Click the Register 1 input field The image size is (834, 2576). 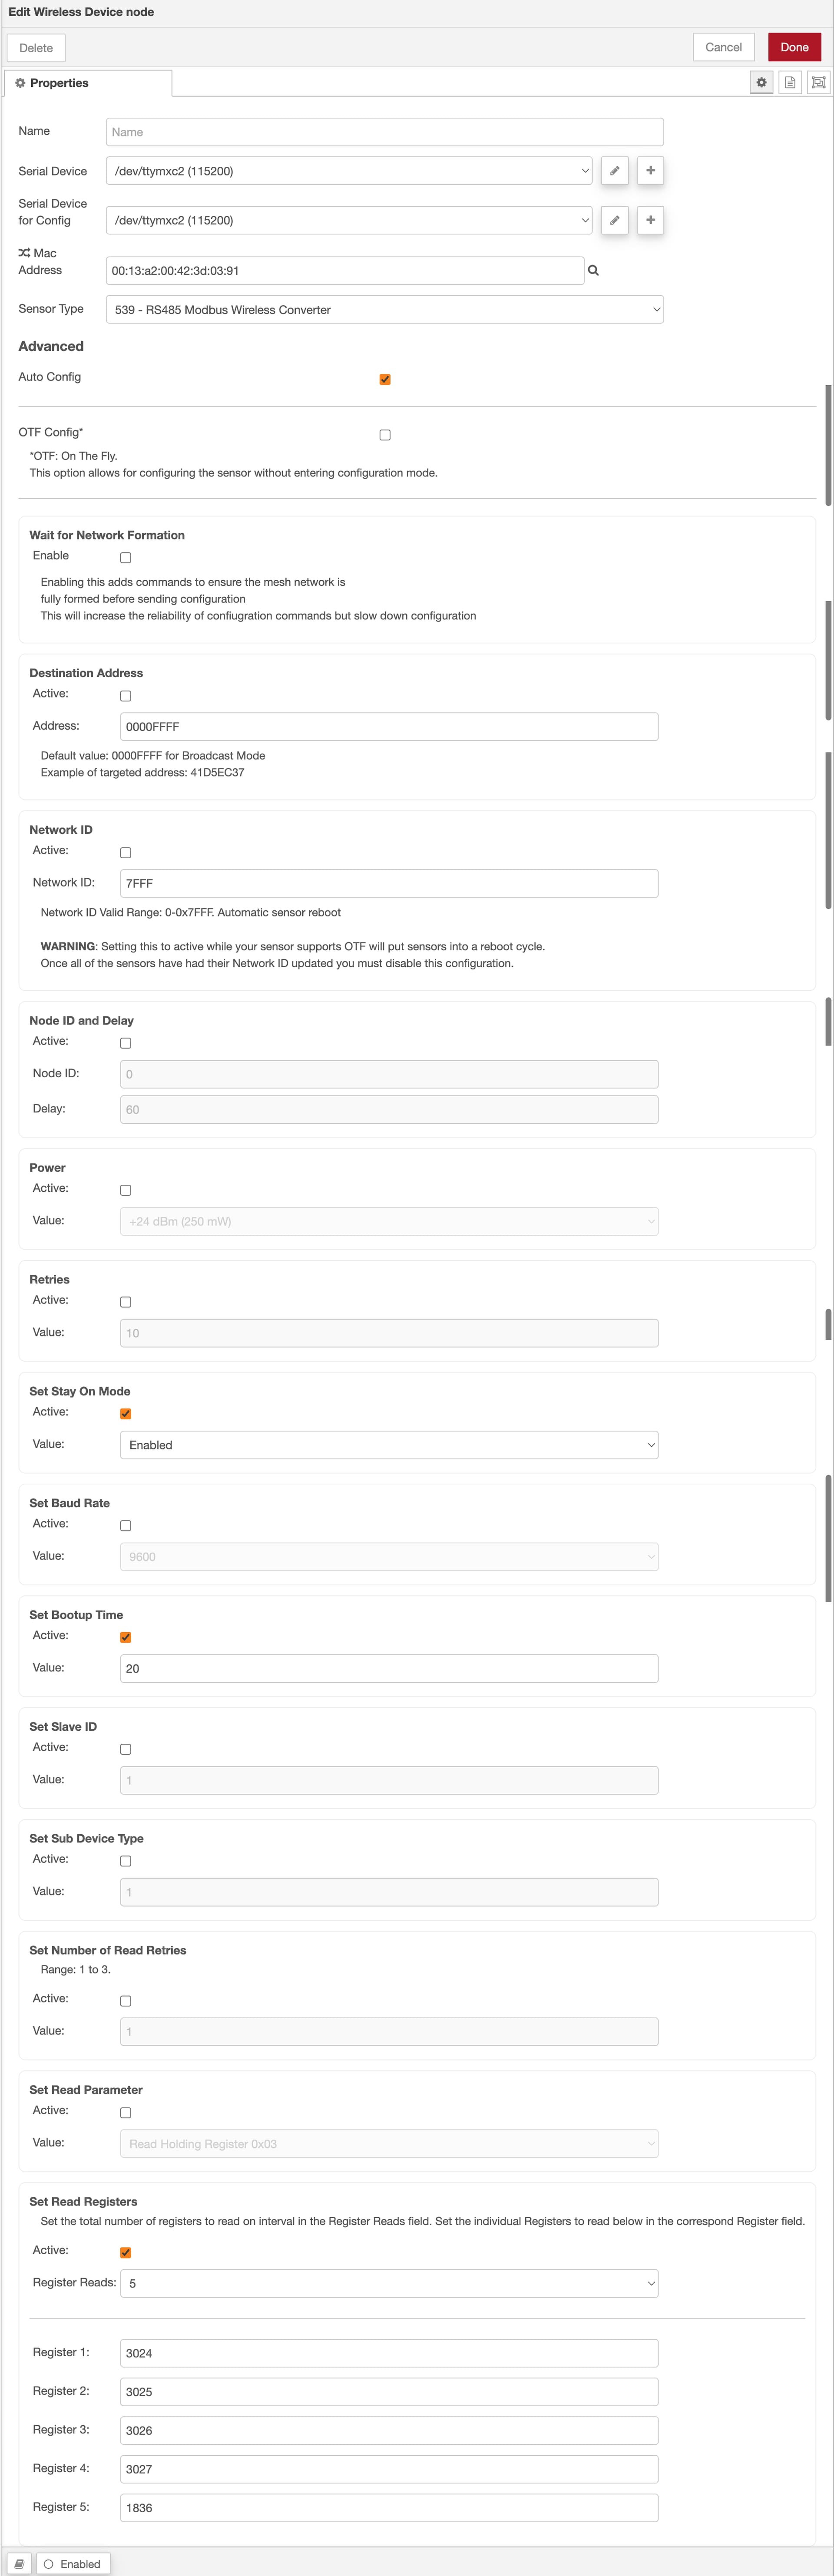coord(389,2353)
